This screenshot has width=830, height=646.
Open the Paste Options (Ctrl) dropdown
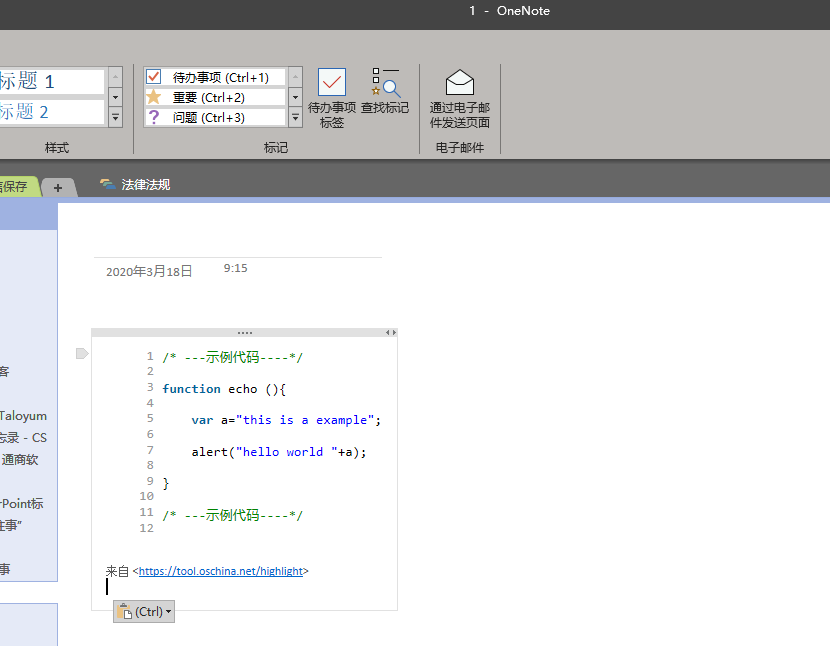pyautogui.click(x=144, y=611)
